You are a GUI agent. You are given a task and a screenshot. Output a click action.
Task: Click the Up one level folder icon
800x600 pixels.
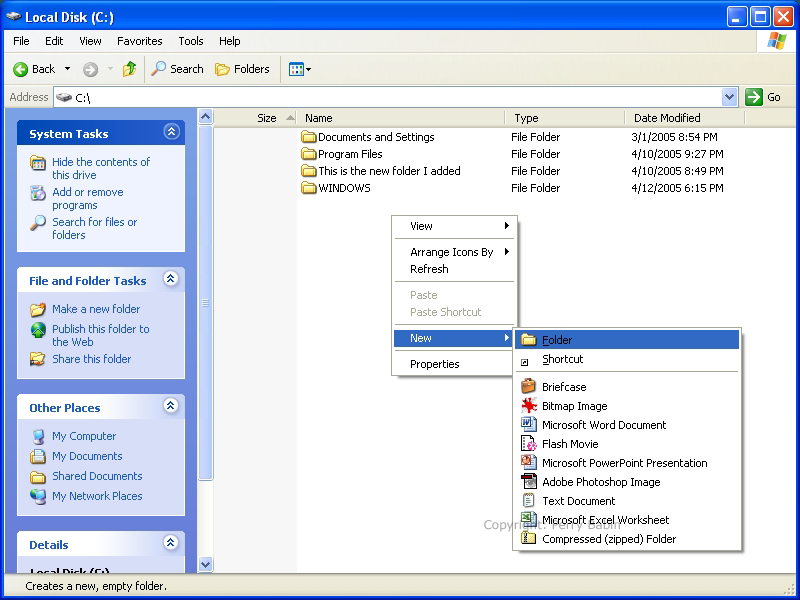click(x=130, y=69)
